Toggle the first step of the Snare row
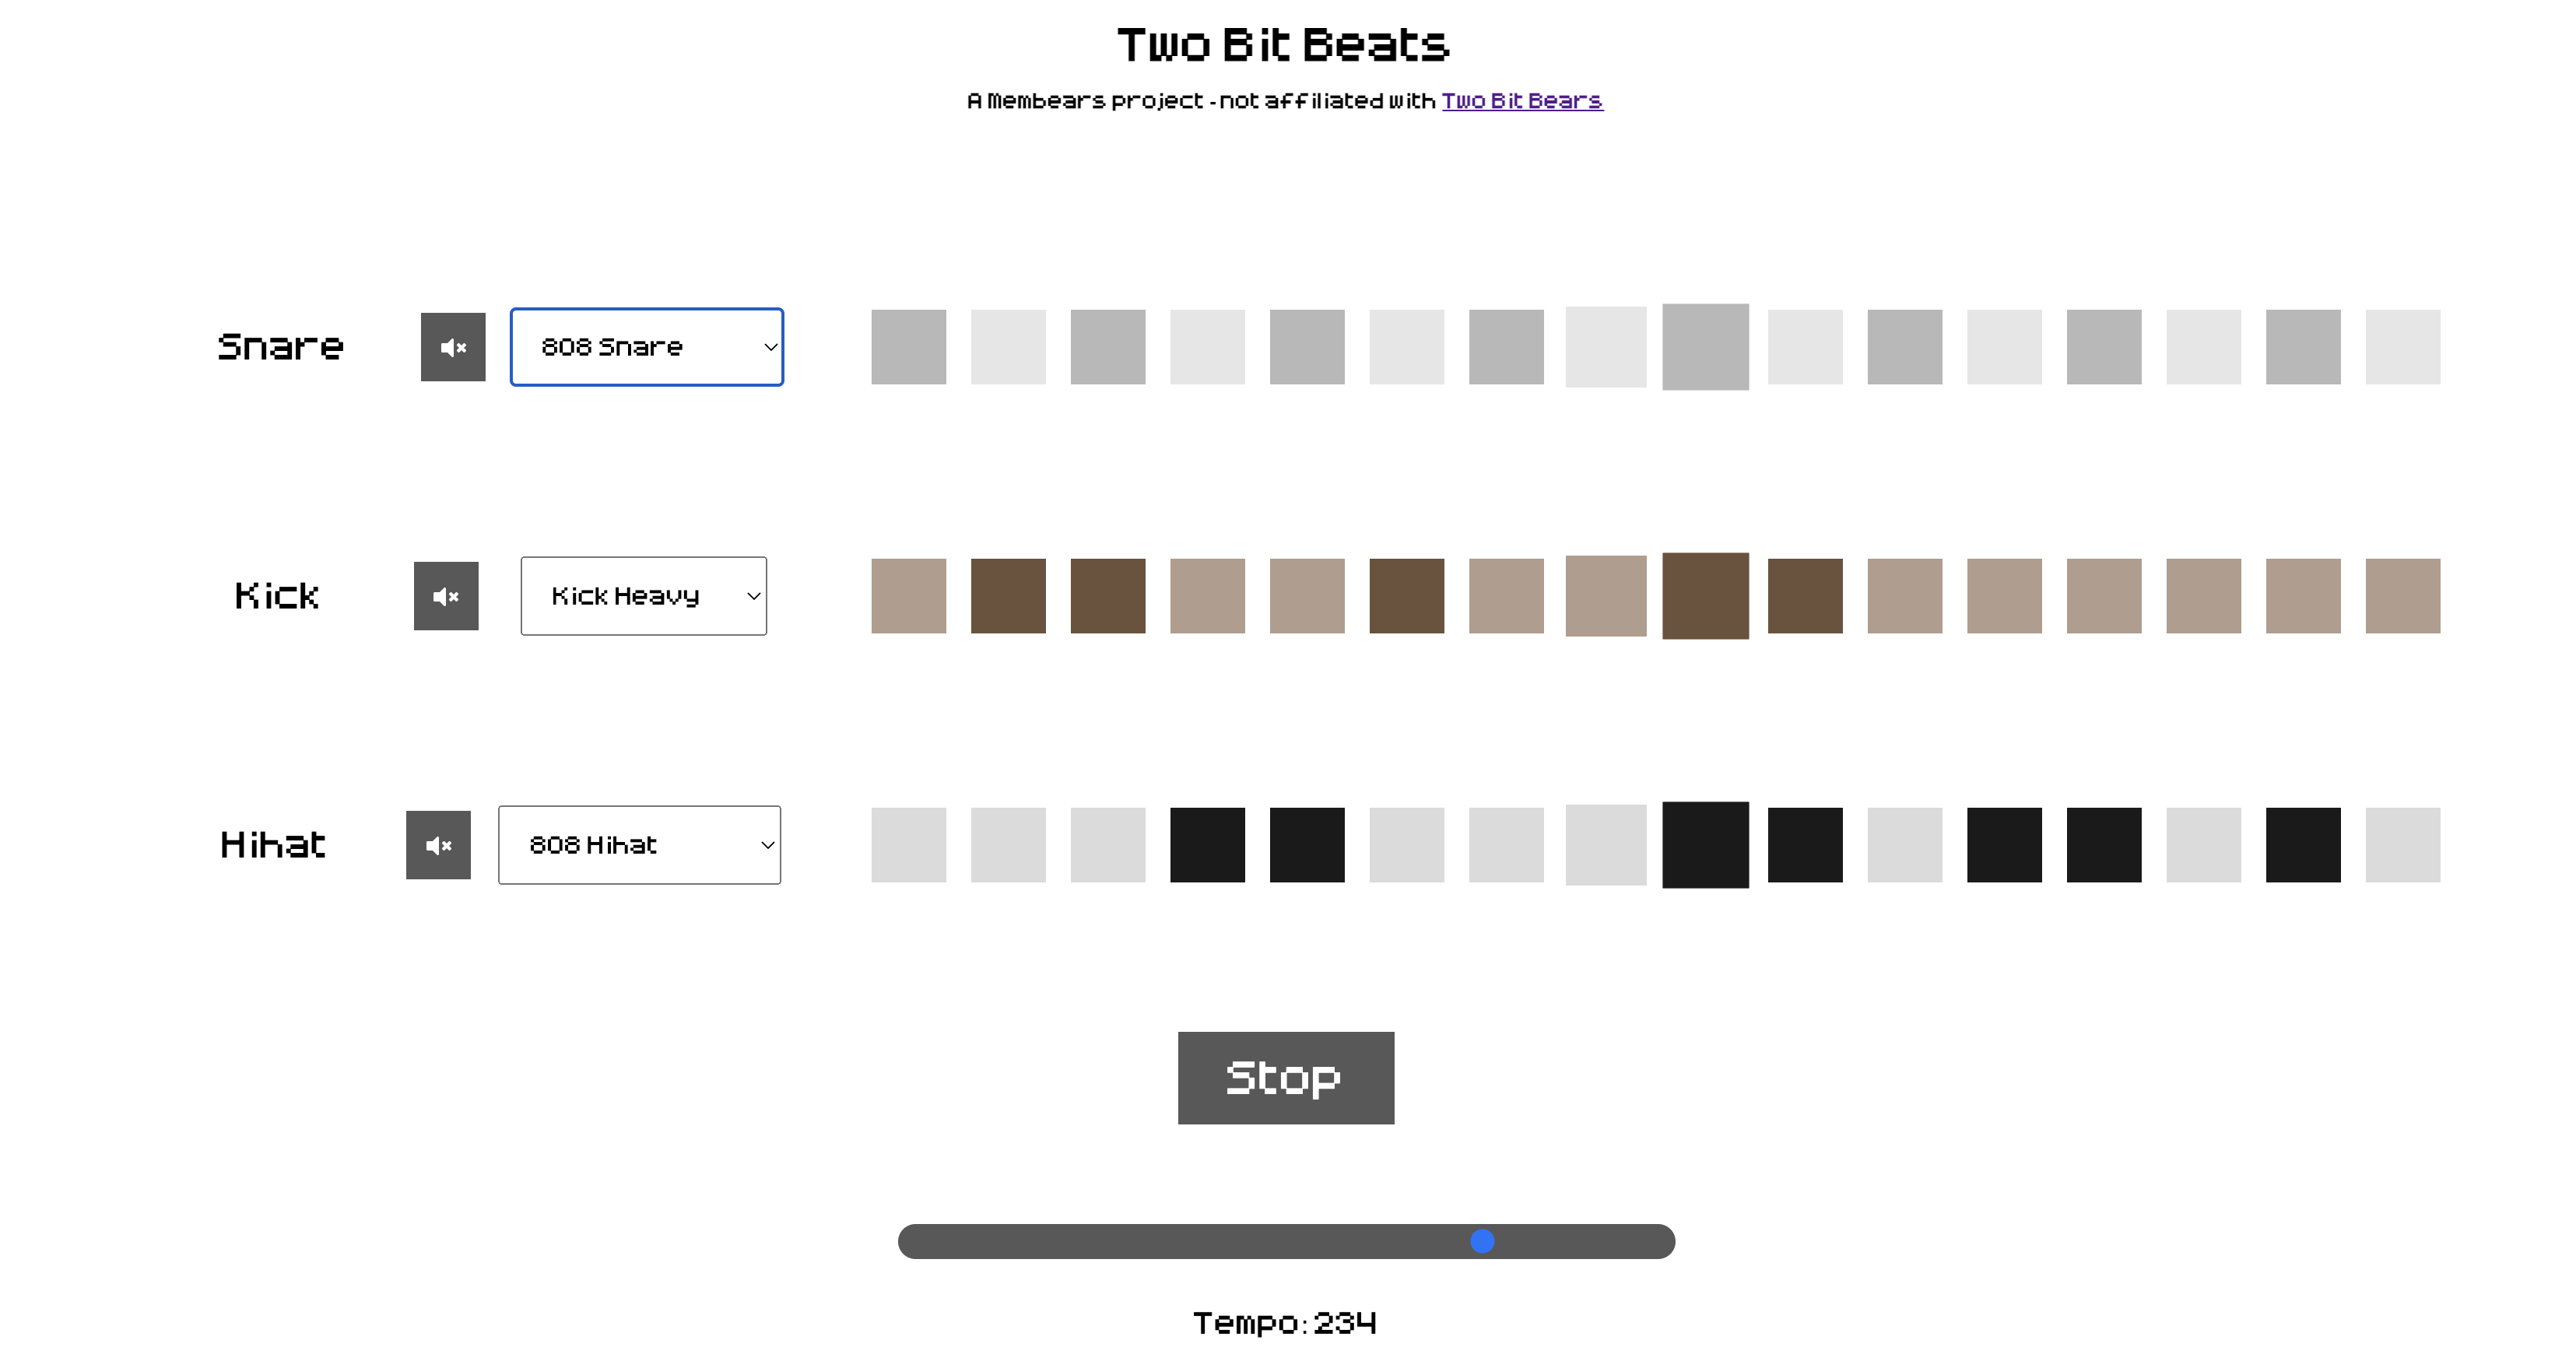 pos(908,346)
